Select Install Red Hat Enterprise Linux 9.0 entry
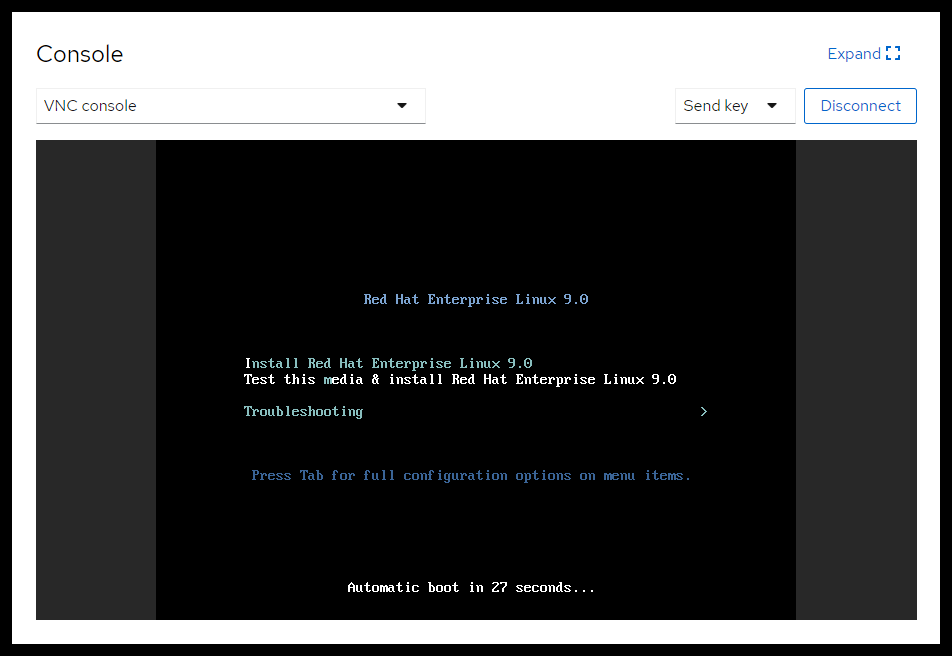Image resolution: width=952 pixels, height=656 pixels. [x=388, y=363]
